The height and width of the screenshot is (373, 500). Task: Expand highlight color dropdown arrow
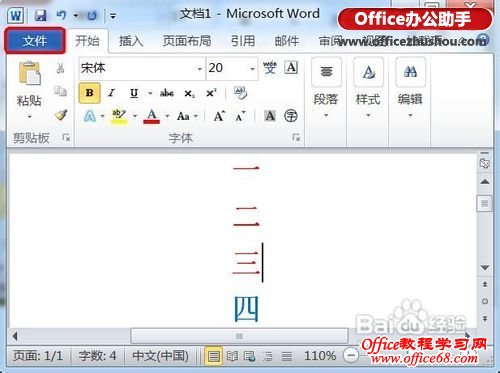click(135, 116)
